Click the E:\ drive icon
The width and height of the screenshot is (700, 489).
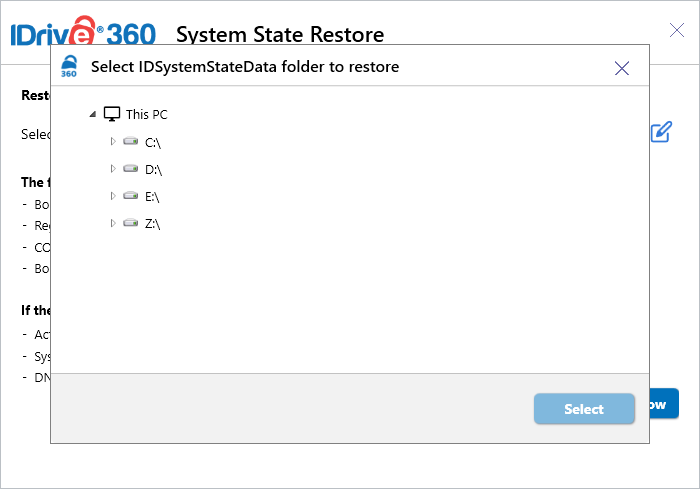pyautogui.click(x=130, y=196)
